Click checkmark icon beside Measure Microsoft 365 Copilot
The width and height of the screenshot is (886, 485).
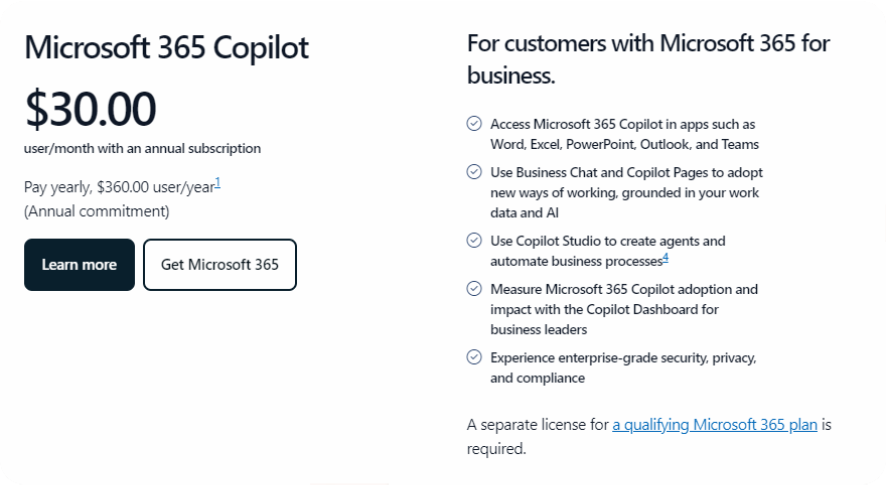[x=474, y=288]
